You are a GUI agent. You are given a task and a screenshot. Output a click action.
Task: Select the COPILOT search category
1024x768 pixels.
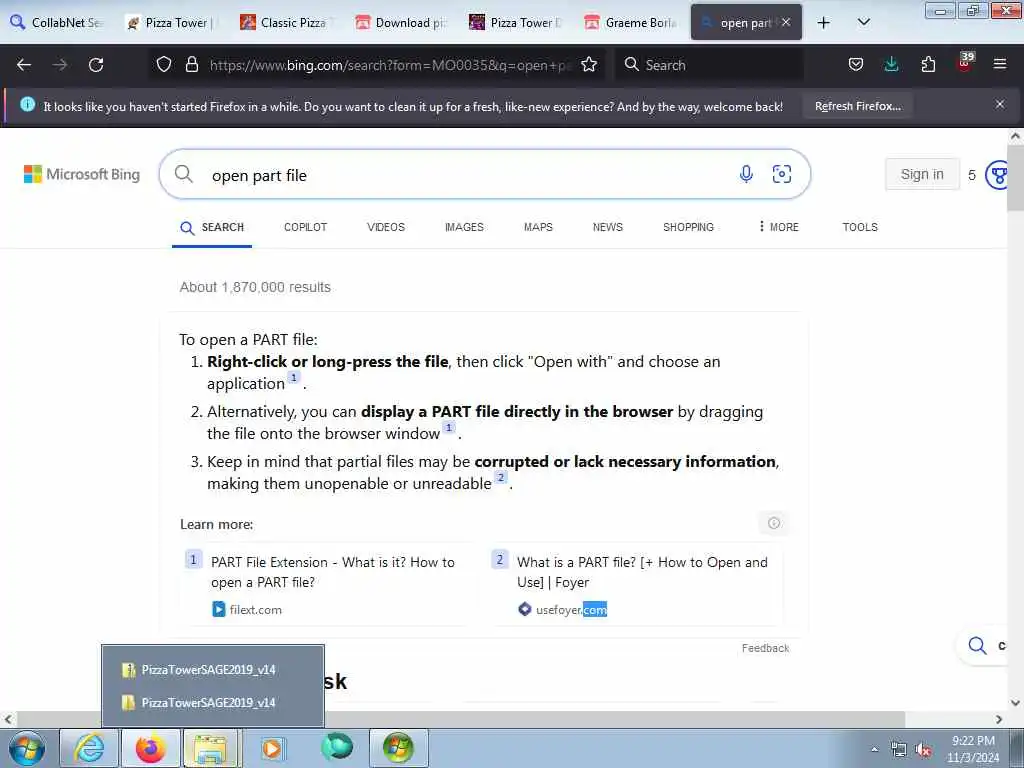tap(305, 227)
